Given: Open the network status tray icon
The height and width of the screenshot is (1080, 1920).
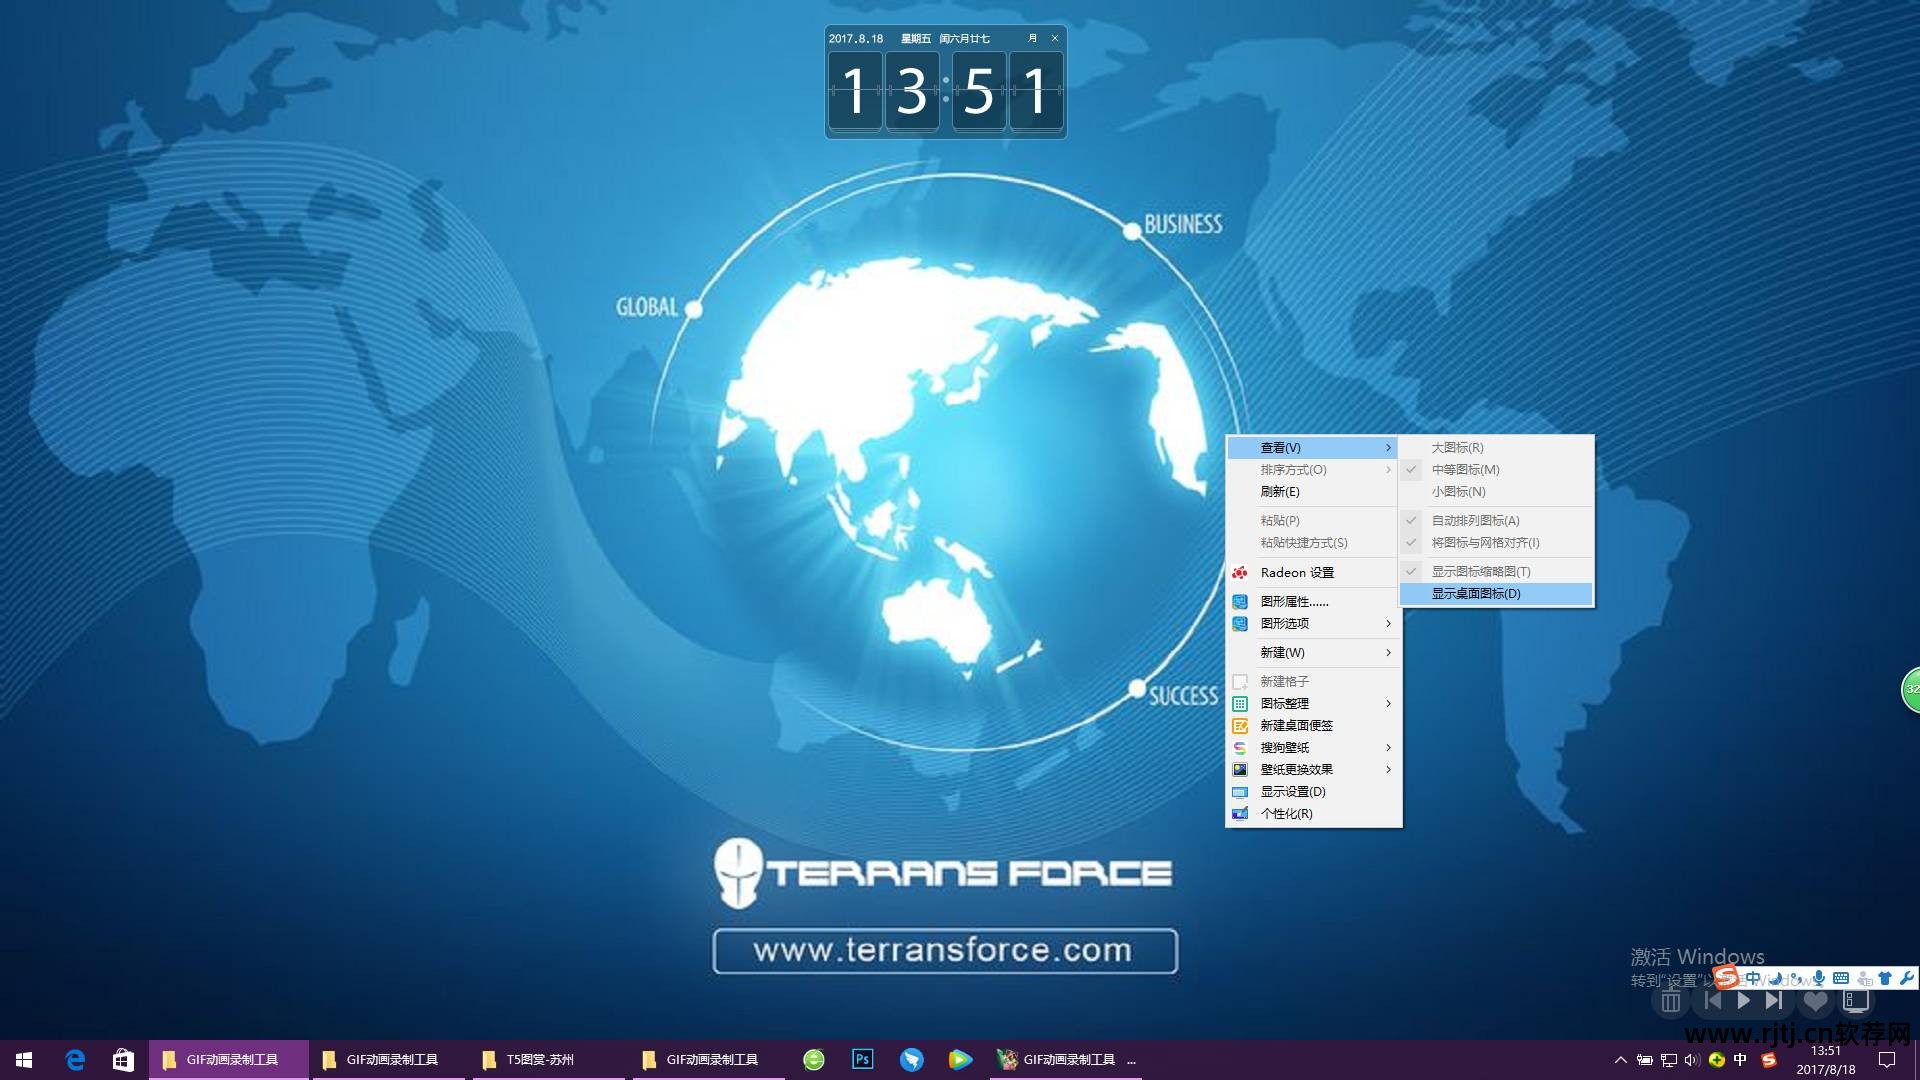Looking at the screenshot, I should coord(1669,1060).
